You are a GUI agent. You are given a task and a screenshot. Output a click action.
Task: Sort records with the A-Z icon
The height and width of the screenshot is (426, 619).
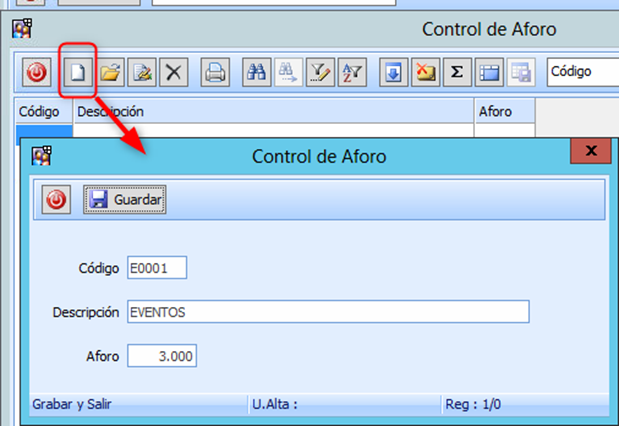pos(352,72)
